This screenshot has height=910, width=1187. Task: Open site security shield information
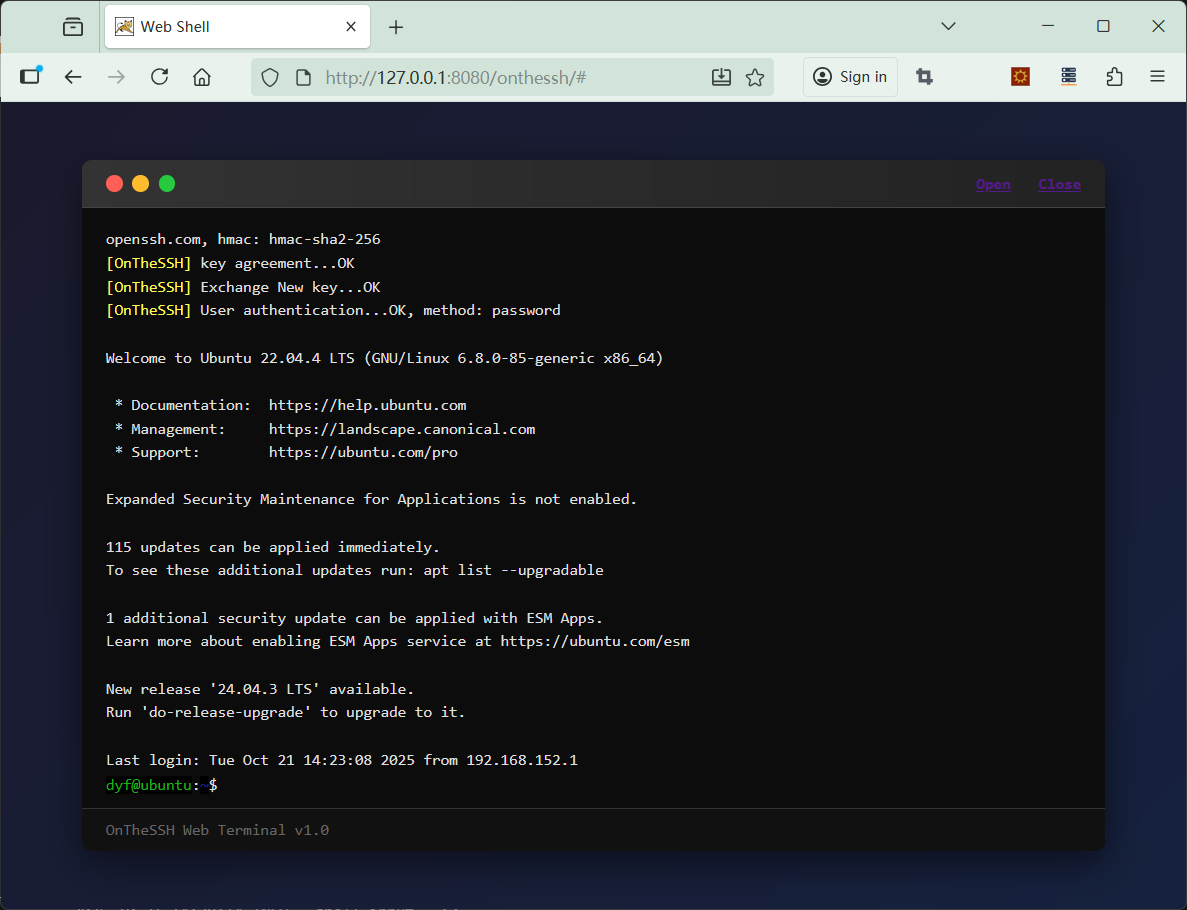click(269, 77)
